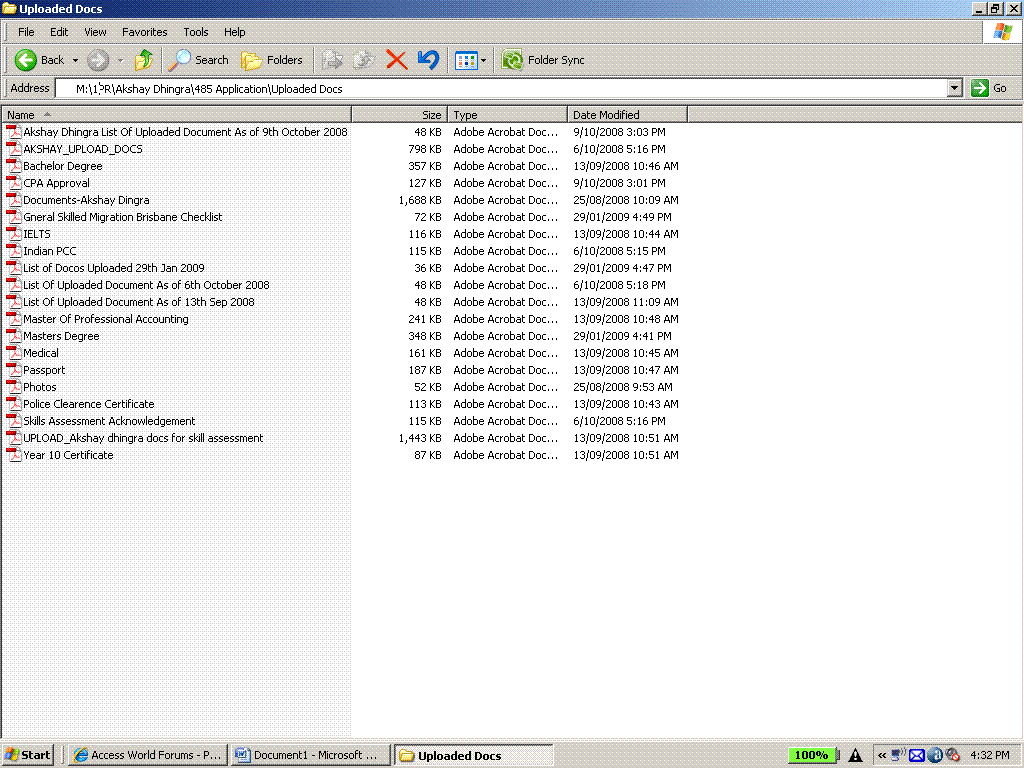Screen dimensions: 1024x768
Task: Click the Start button
Action: (x=27, y=755)
